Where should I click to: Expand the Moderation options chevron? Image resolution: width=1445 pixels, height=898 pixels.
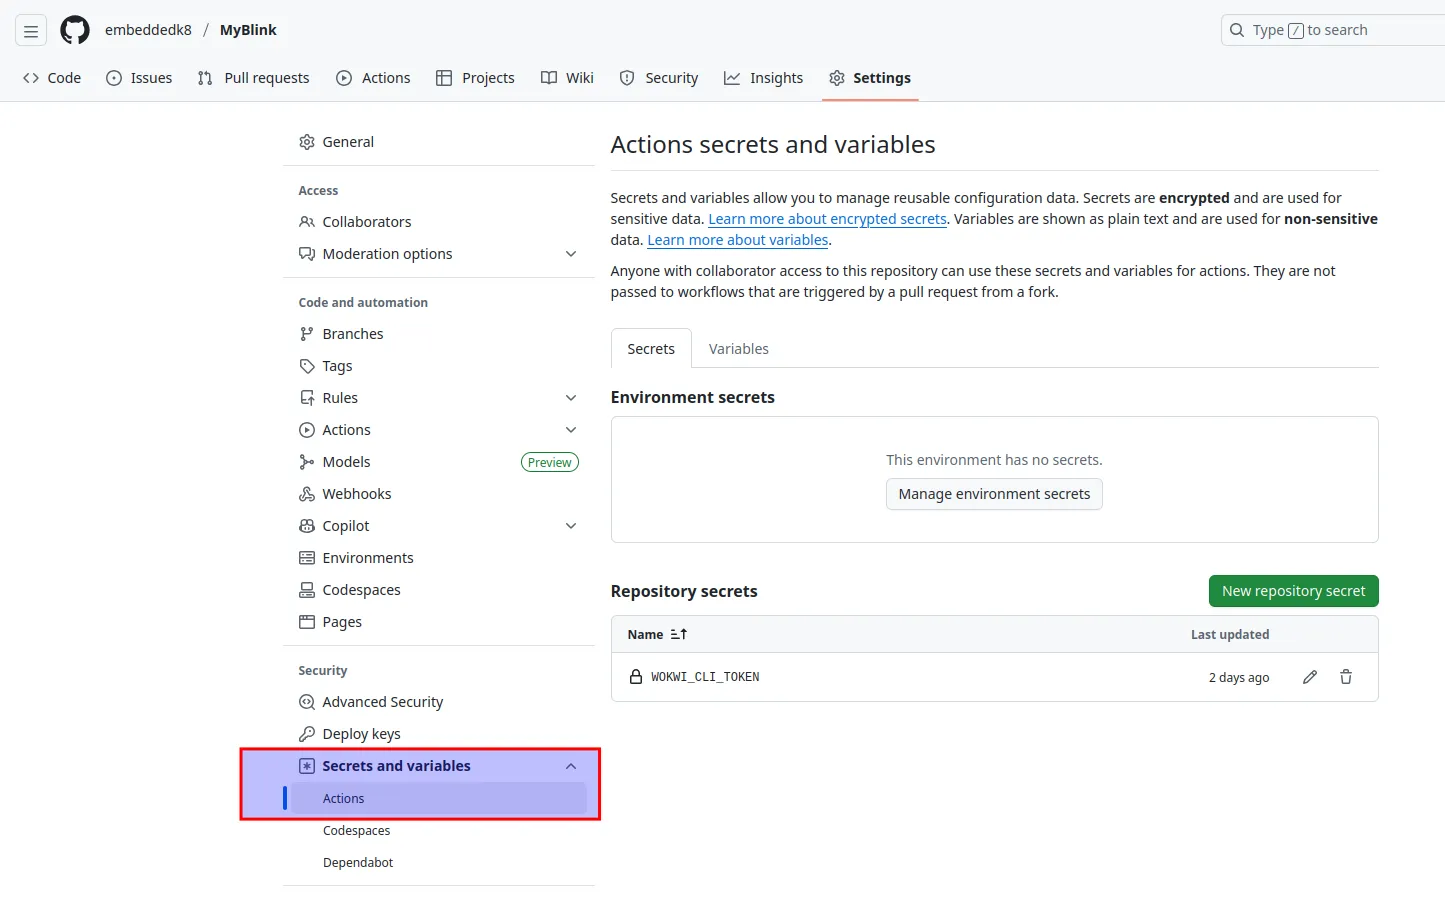click(570, 253)
